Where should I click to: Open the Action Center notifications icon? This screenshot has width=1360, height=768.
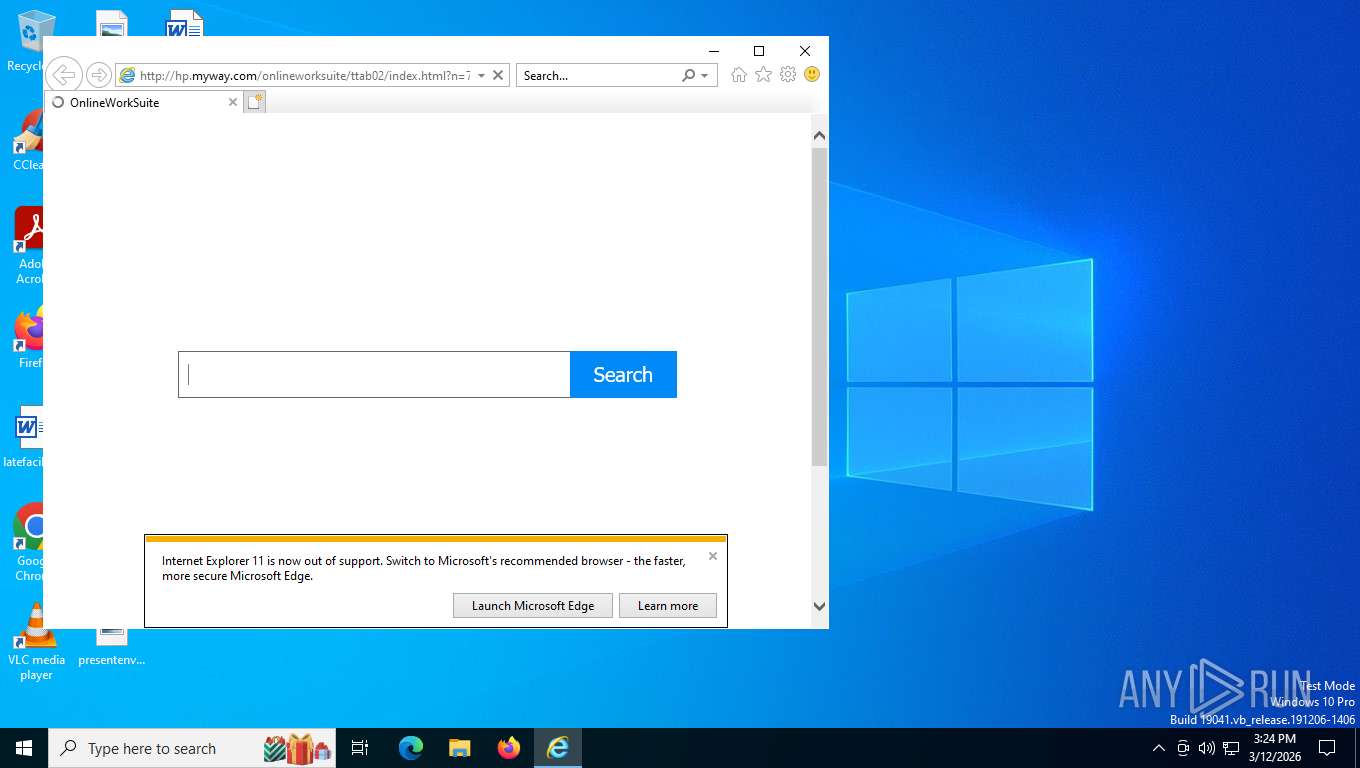[1327, 748]
